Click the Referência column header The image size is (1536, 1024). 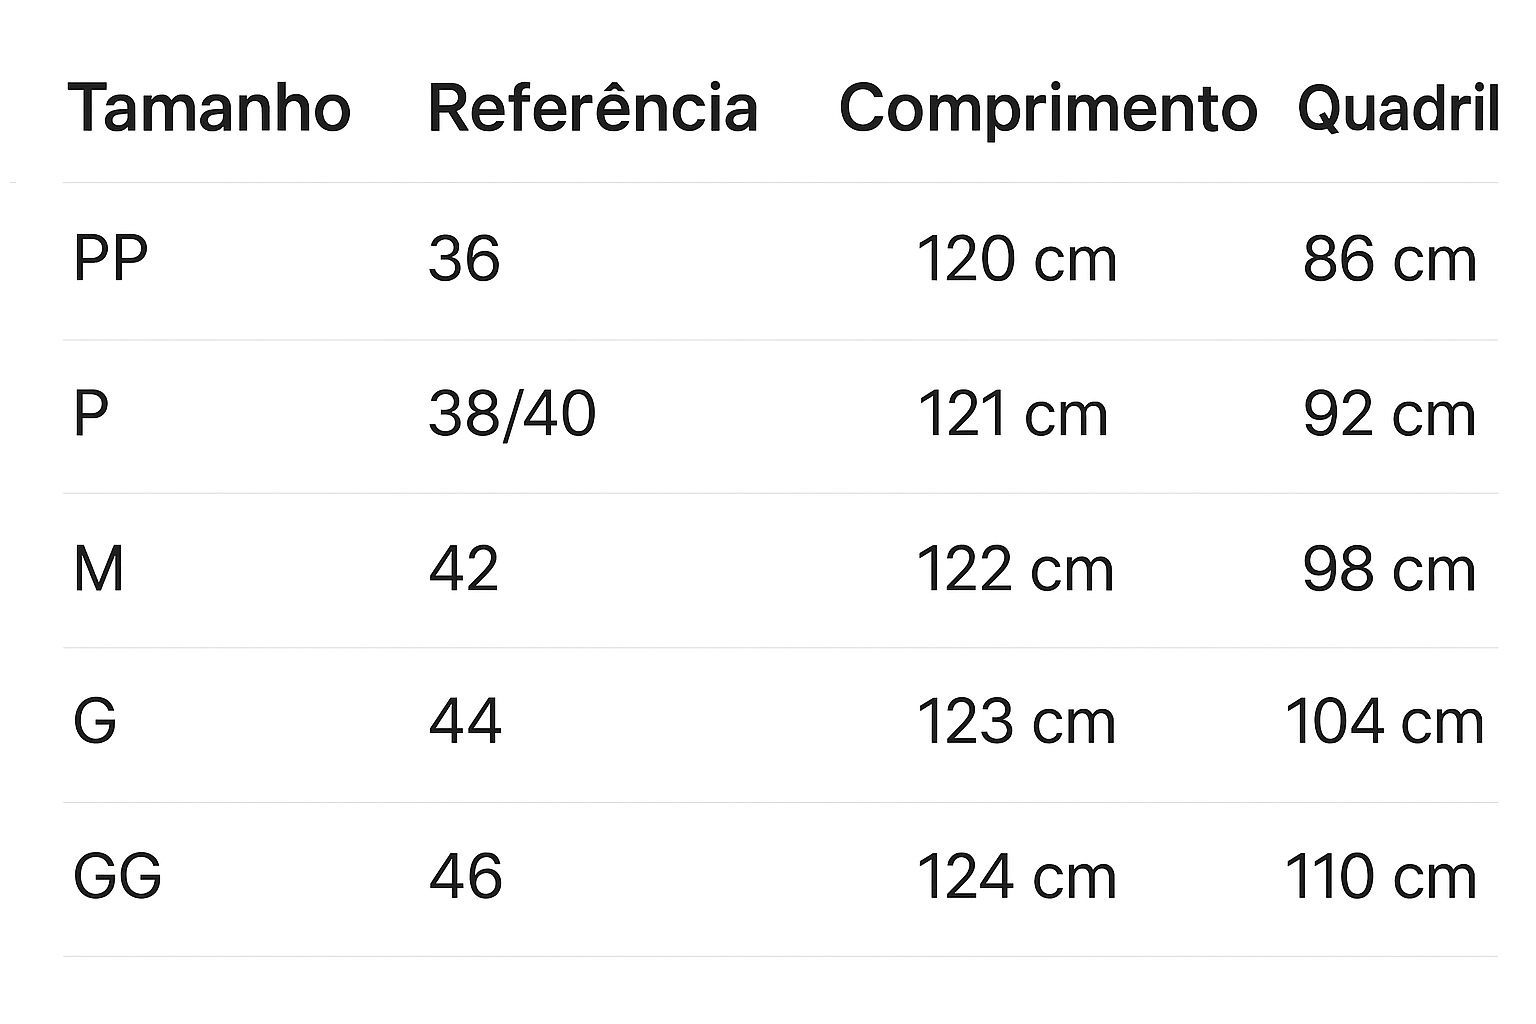[x=593, y=108]
